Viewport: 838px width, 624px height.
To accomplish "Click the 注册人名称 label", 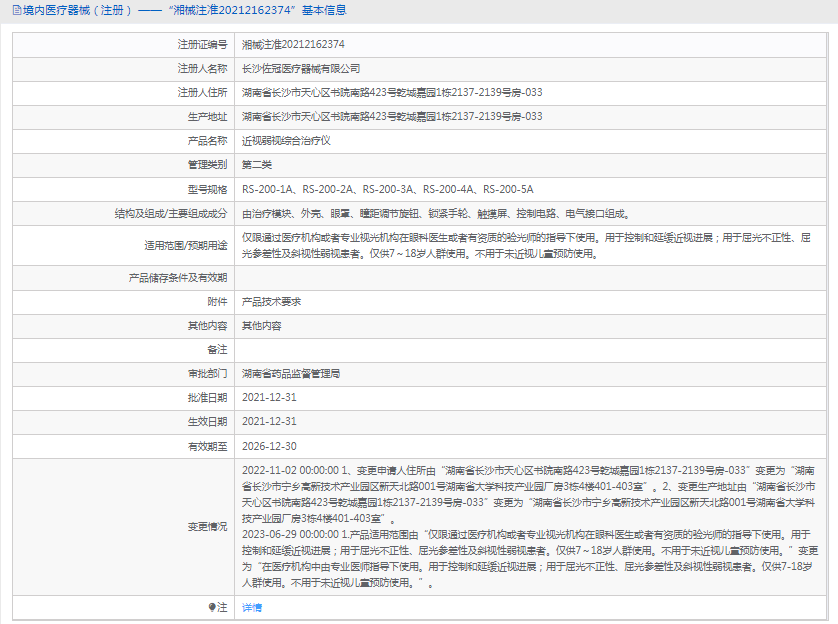I will [202, 68].
